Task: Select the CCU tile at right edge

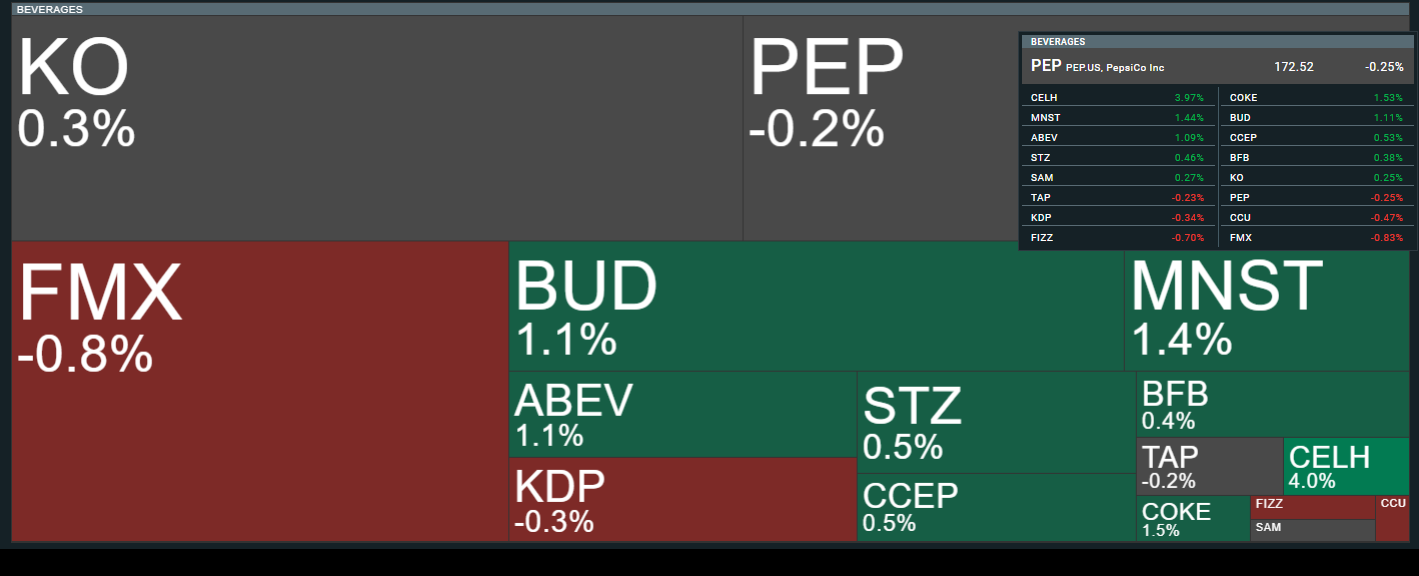Action: (1392, 518)
